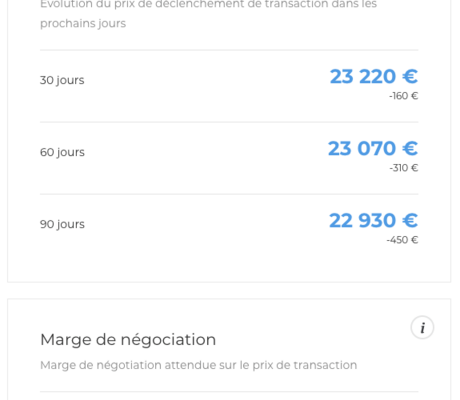The width and height of the screenshot is (460, 400).
Task: Click the 22 930 € price
Action: coord(373,220)
